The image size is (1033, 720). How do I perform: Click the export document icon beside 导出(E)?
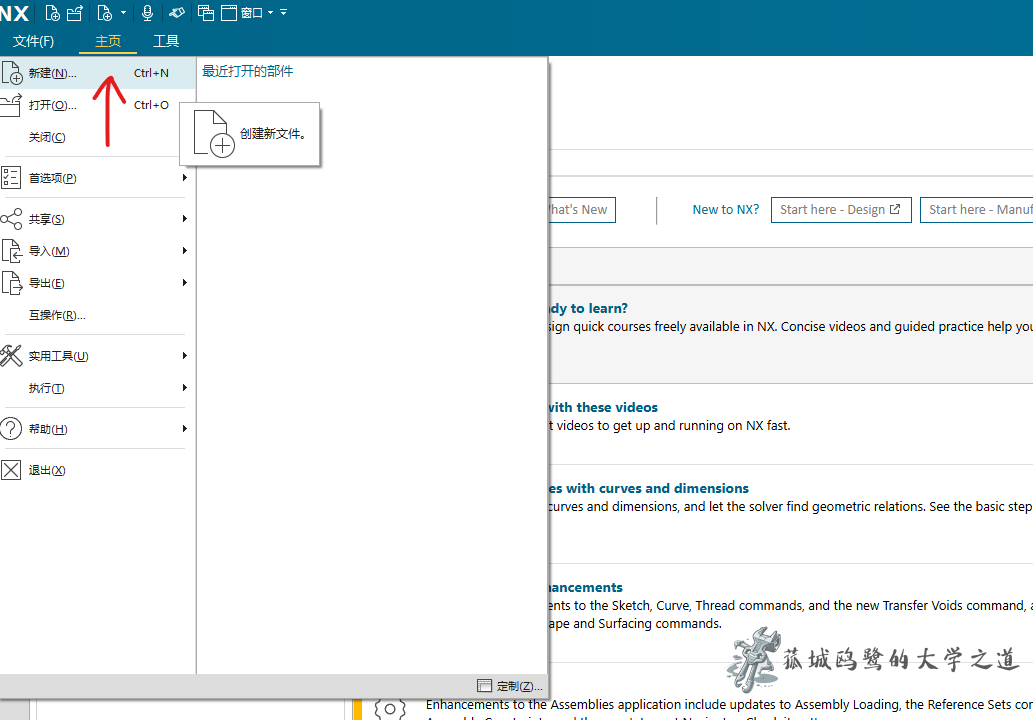pos(12,283)
